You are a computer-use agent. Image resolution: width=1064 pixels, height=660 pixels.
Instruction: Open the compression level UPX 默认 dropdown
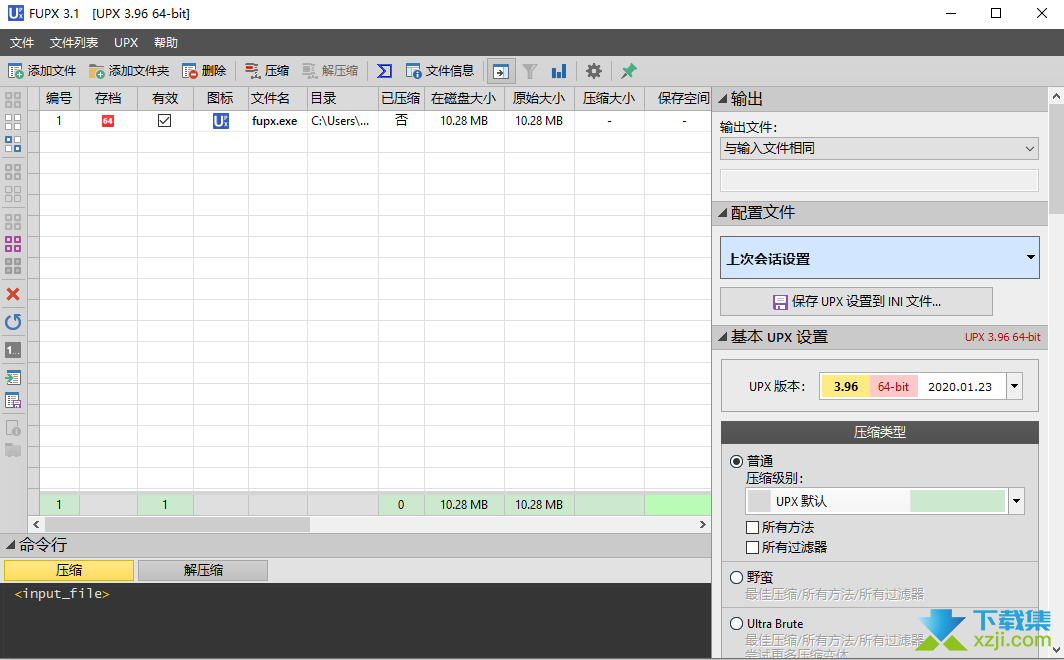pyautogui.click(x=1016, y=501)
